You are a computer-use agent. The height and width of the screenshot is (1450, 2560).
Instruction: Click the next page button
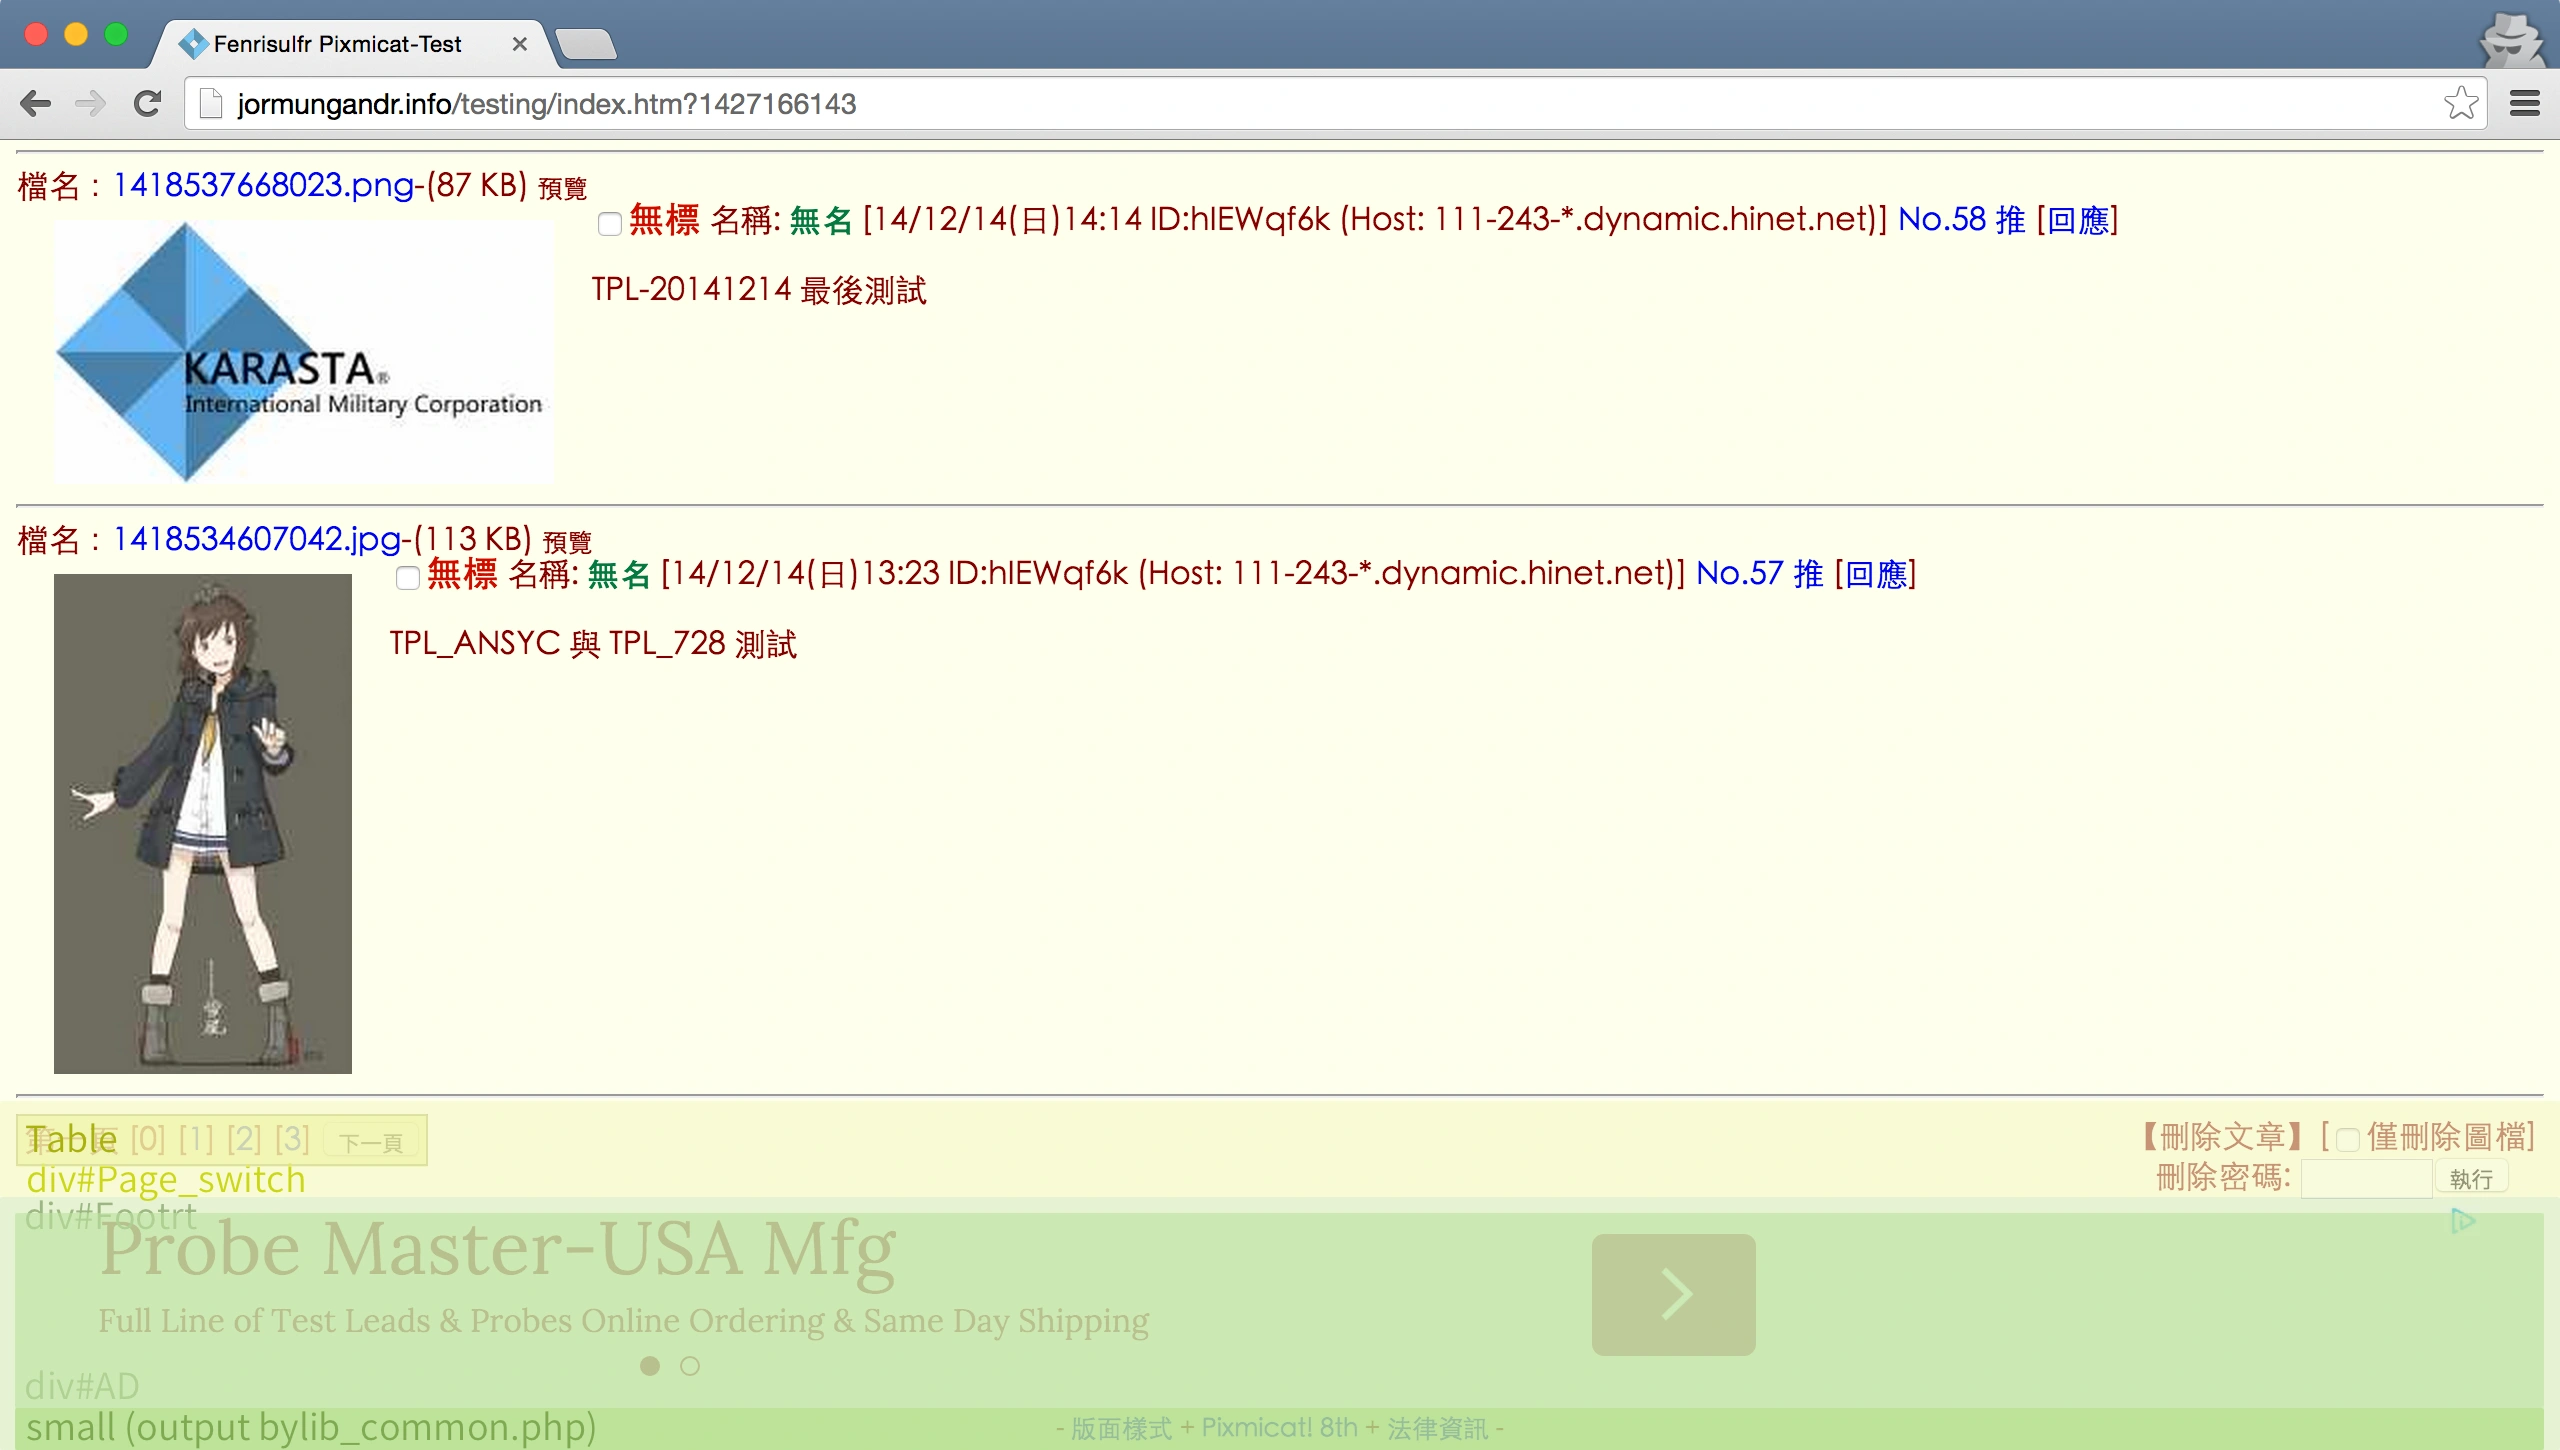tap(370, 1142)
